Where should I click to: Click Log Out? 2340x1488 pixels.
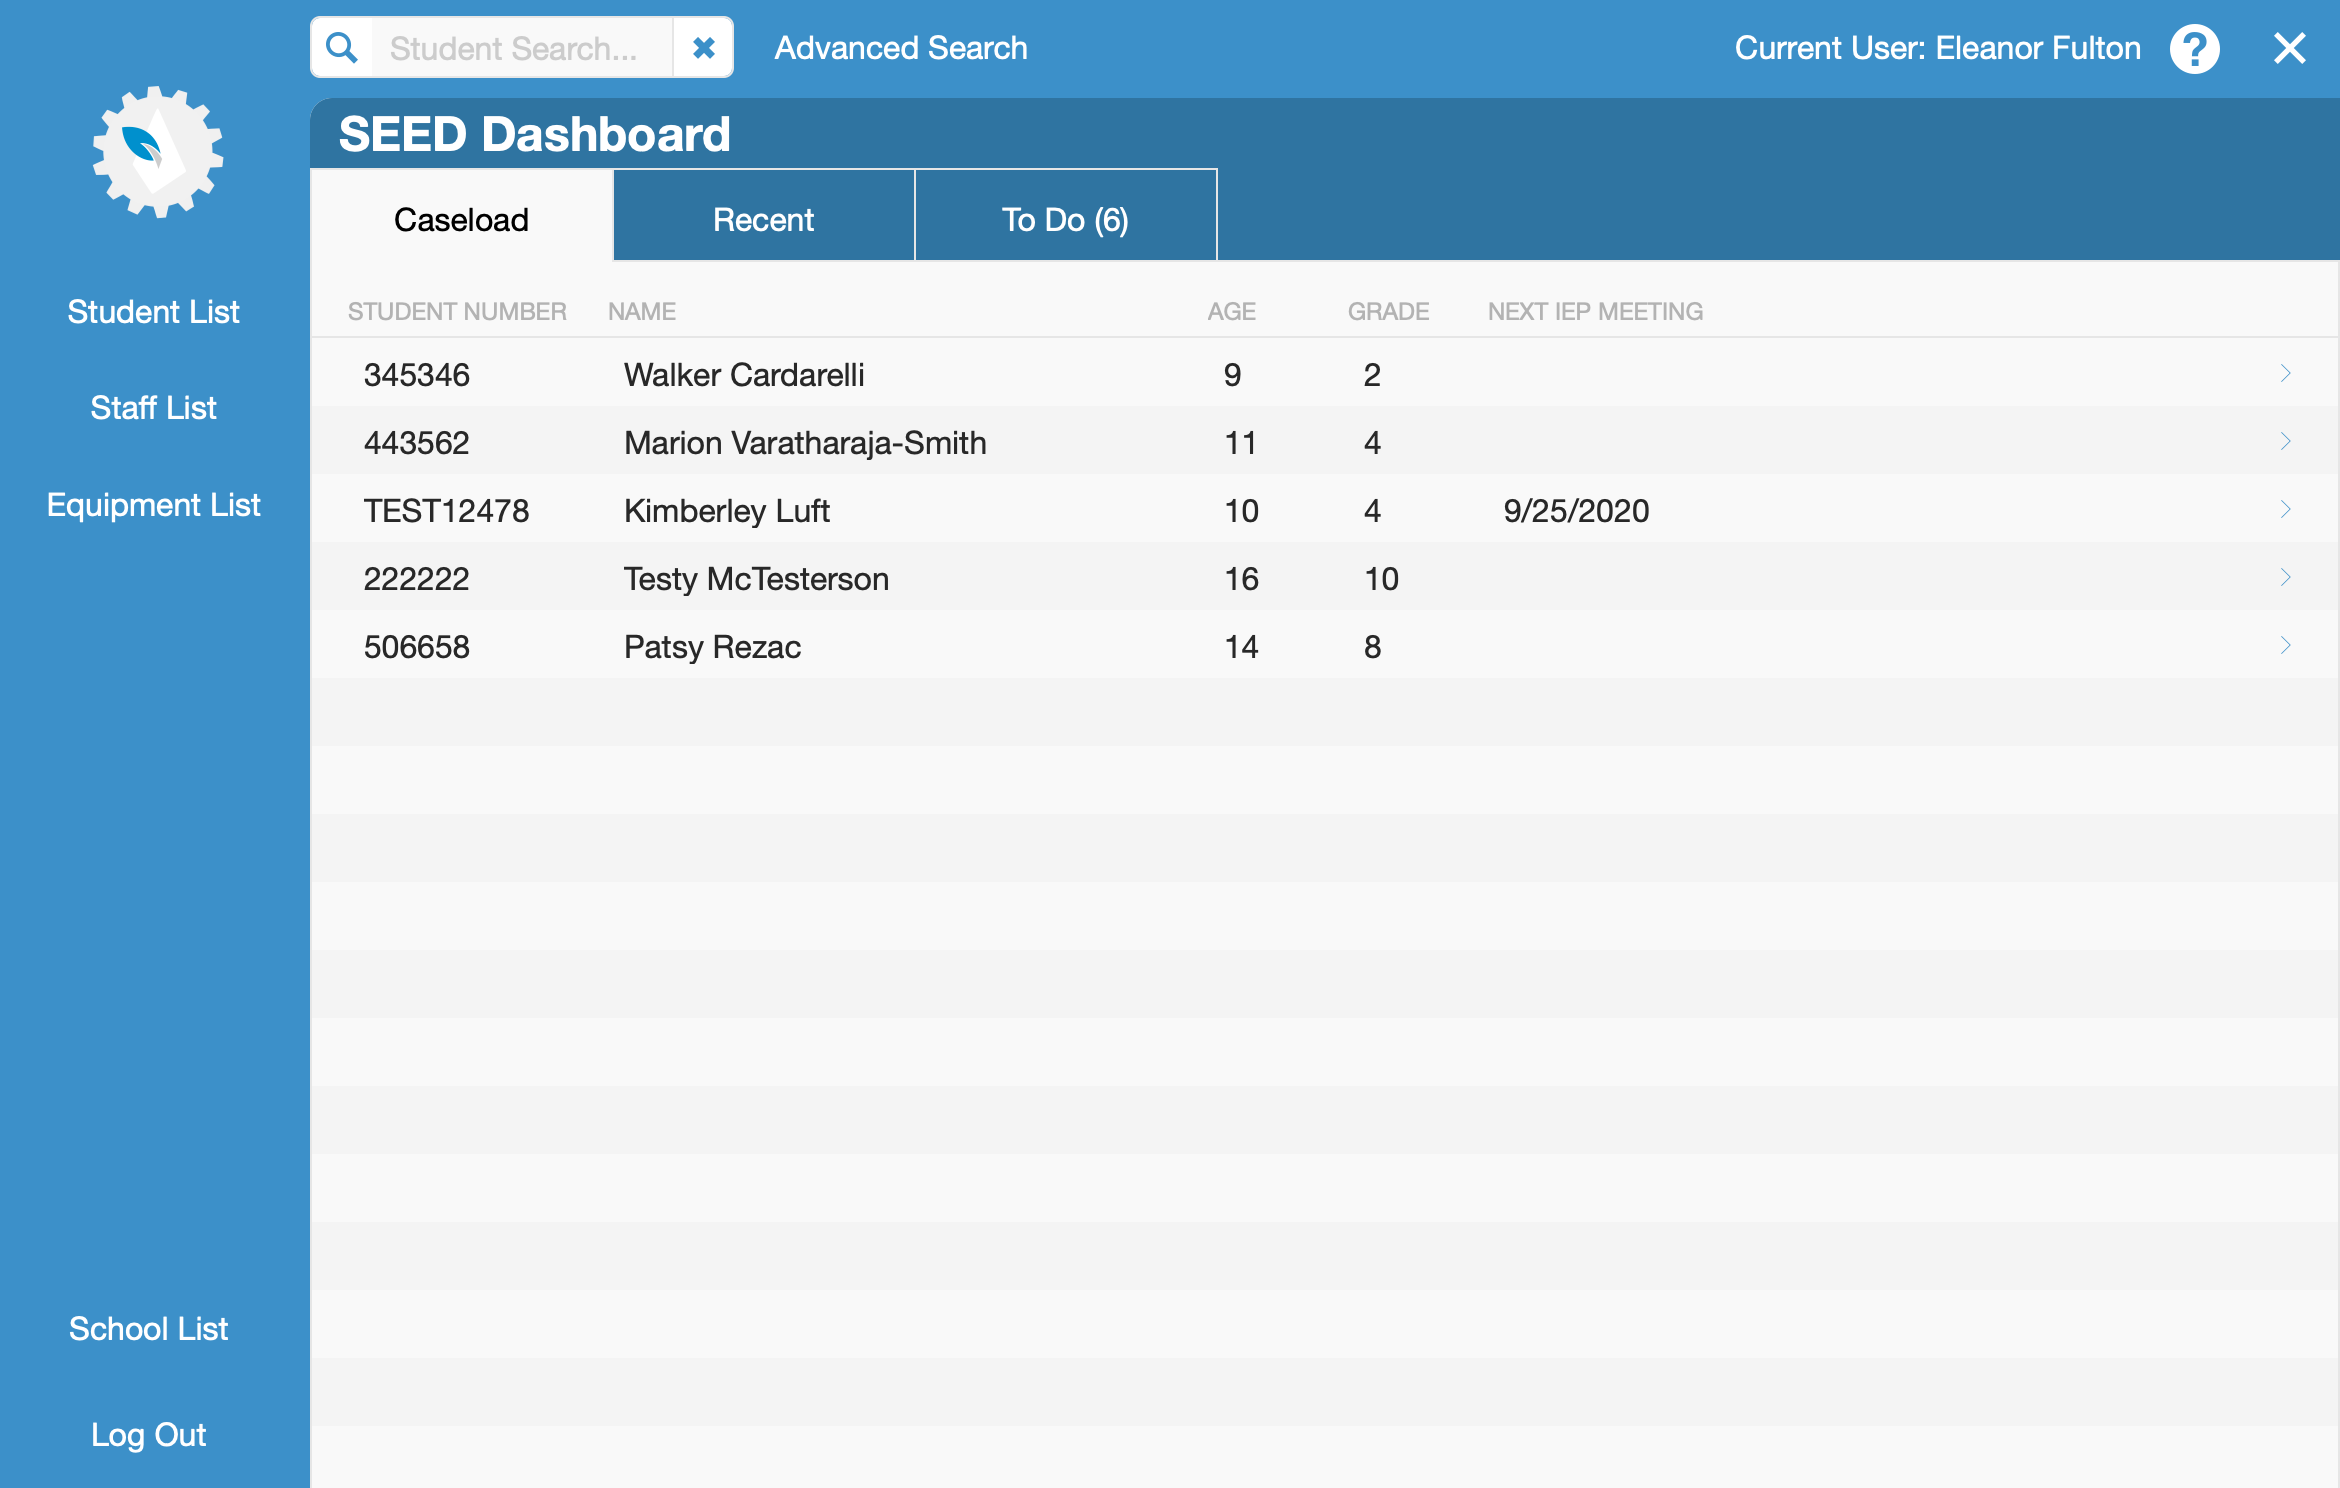[x=149, y=1435]
